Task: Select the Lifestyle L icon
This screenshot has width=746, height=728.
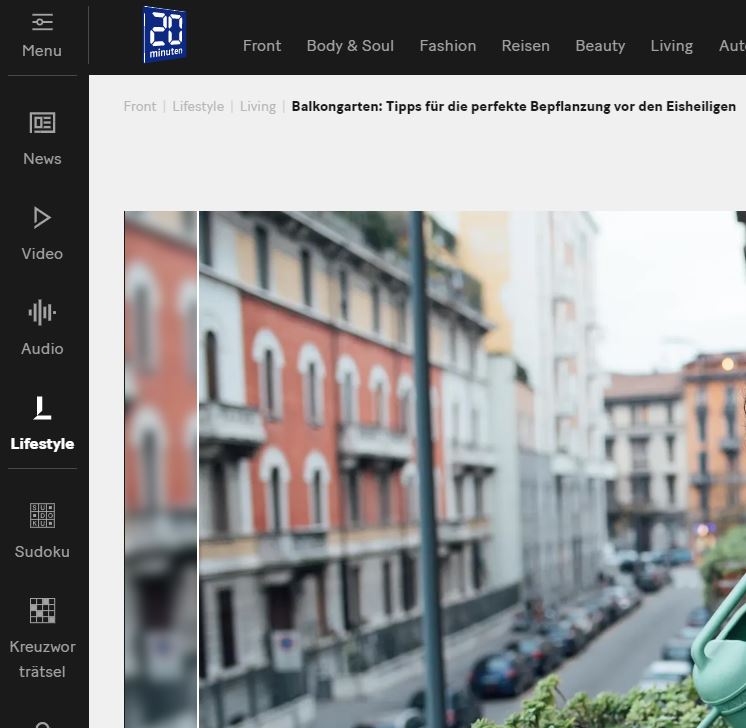Action: click(42, 408)
